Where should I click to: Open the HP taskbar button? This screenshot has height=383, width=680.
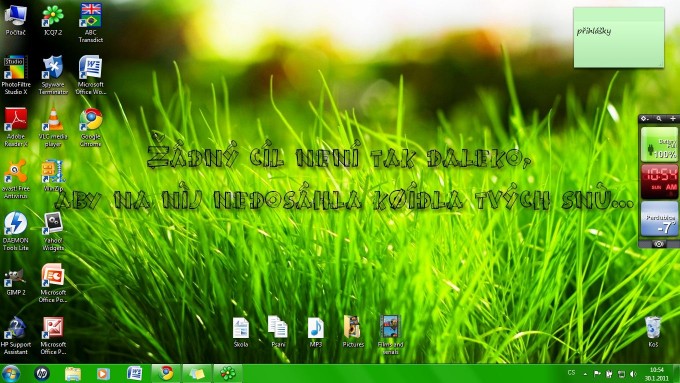point(42,373)
